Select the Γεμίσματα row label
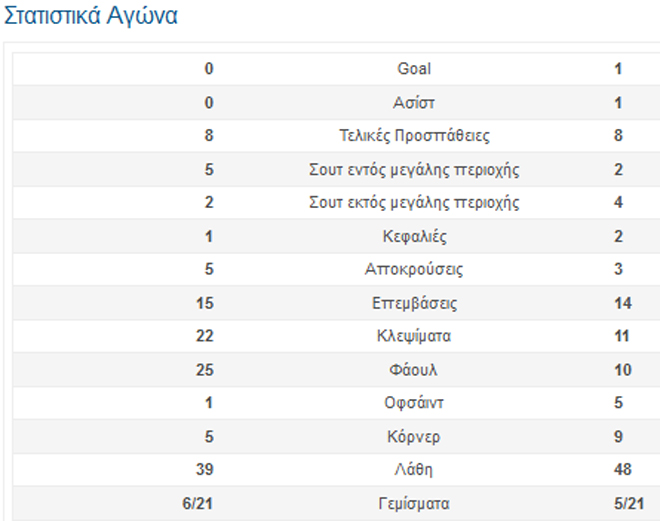Screen dimensions: 660x521 [x=414, y=504]
